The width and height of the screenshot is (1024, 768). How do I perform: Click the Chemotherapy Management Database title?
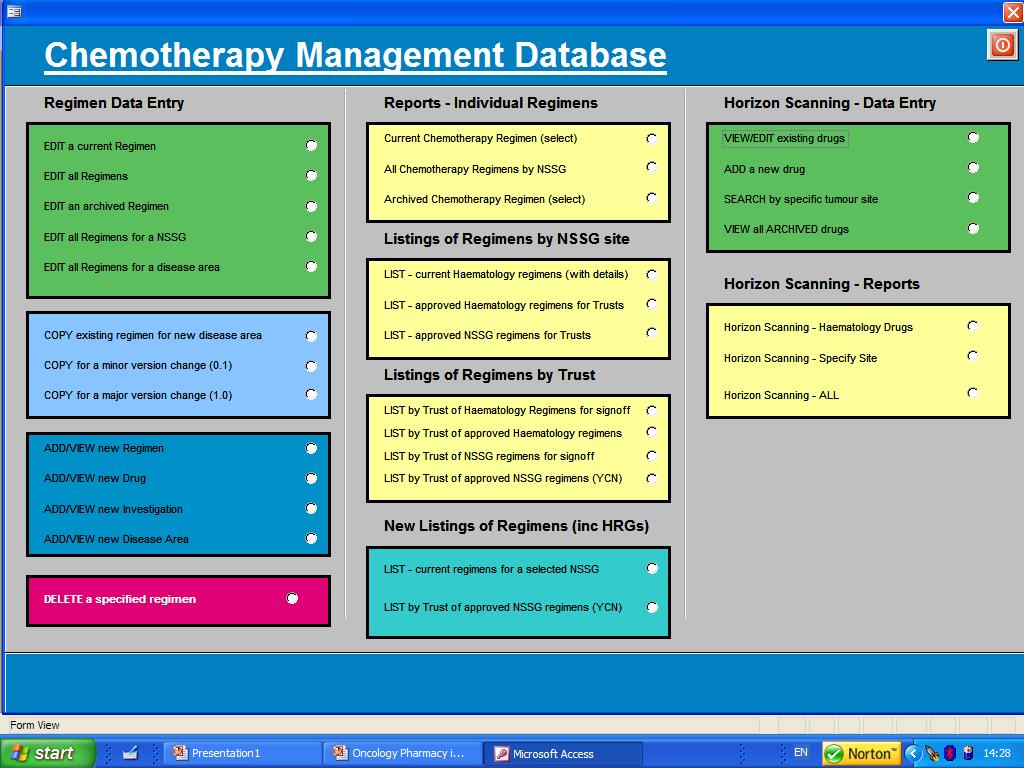click(x=355, y=55)
